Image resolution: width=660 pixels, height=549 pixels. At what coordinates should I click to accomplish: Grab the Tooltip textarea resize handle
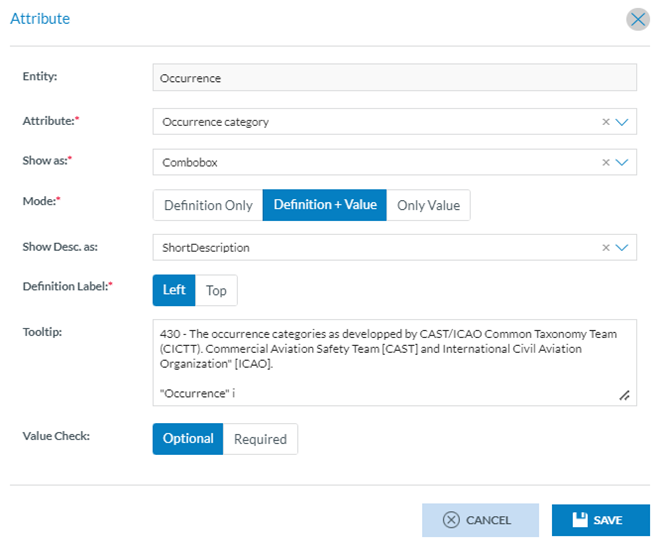click(624, 395)
